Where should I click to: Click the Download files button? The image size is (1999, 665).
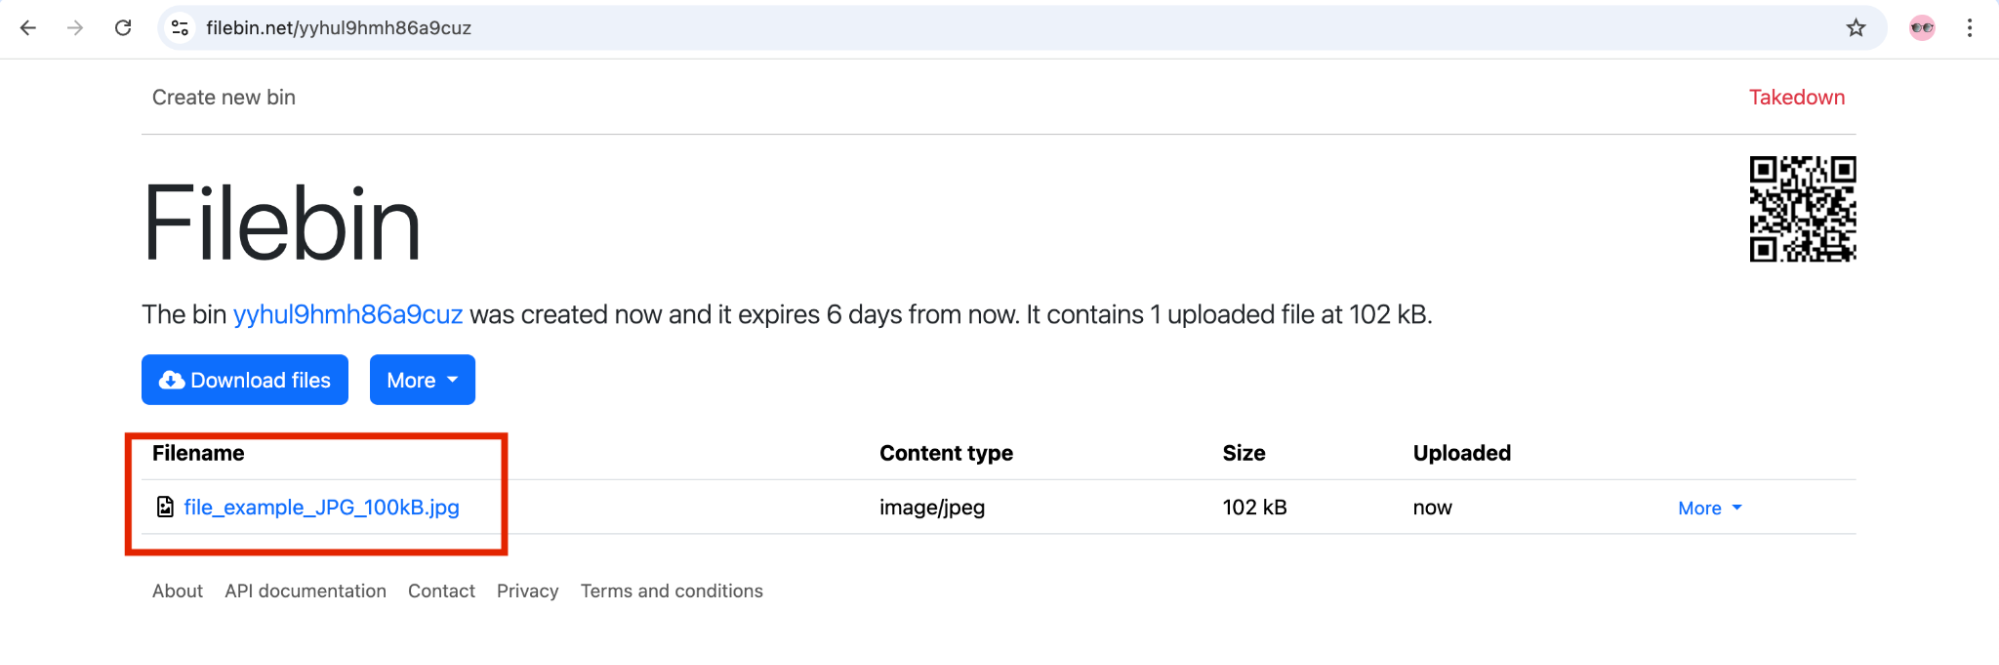243,380
